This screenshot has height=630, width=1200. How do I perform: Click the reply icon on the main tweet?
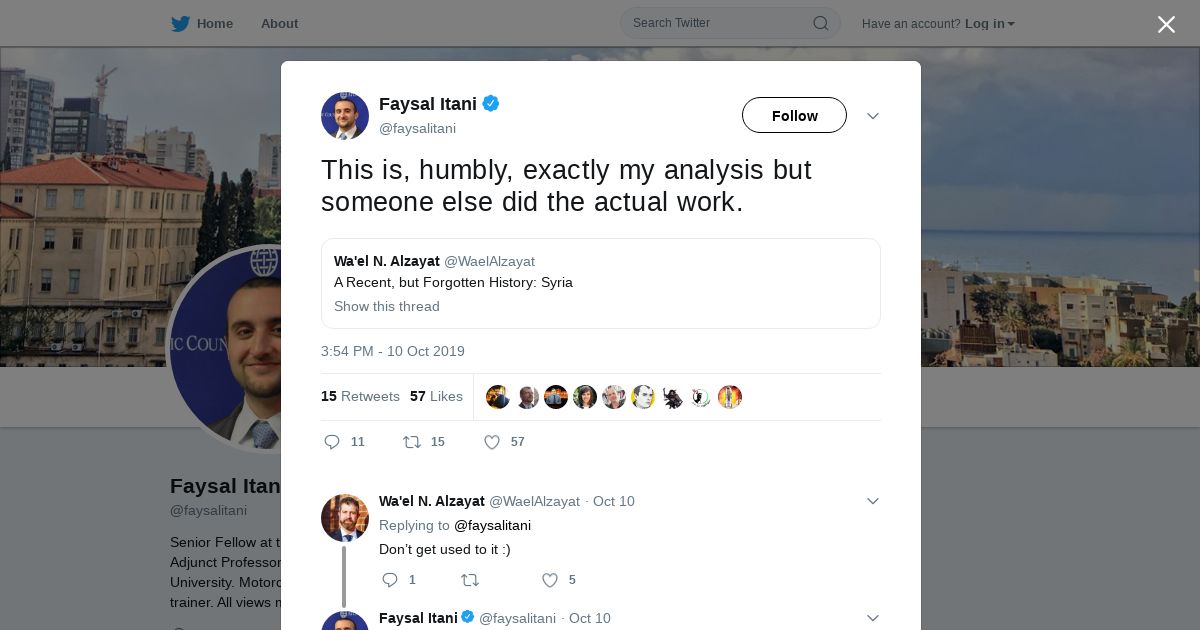[x=333, y=442]
